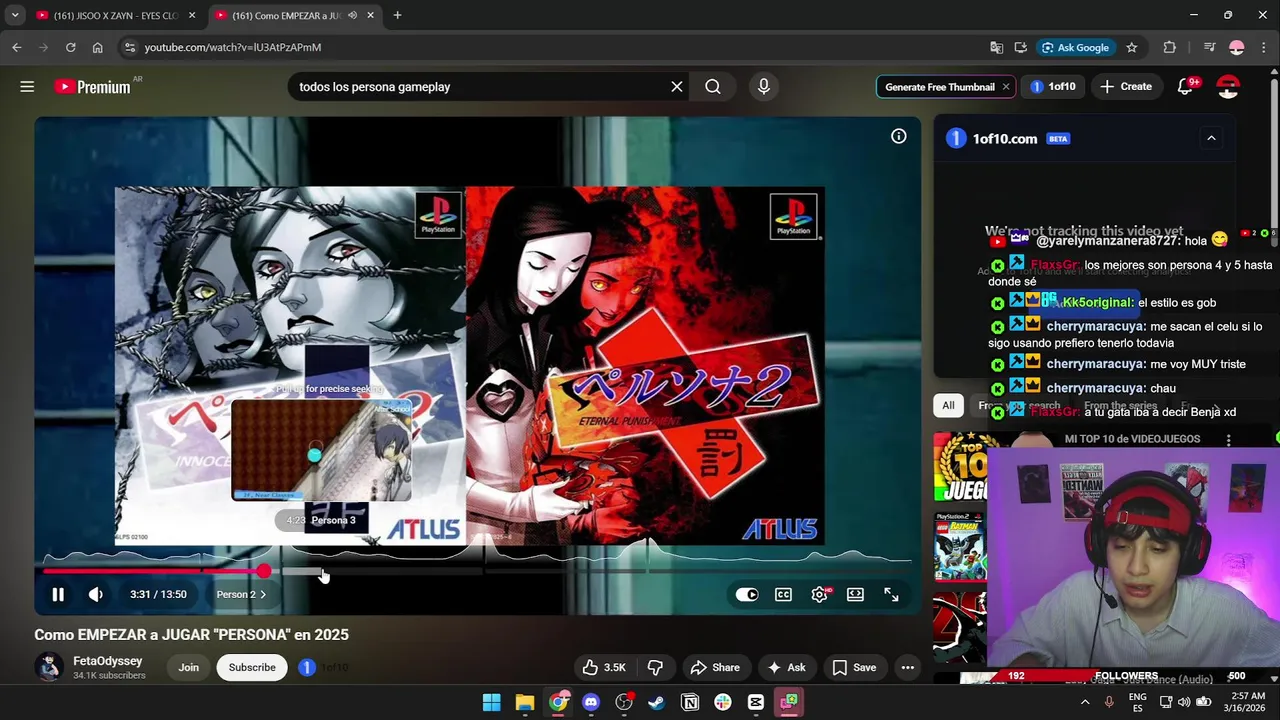Toggle closed captions
Viewport: 1280px width, 720px height.
tap(784, 594)
